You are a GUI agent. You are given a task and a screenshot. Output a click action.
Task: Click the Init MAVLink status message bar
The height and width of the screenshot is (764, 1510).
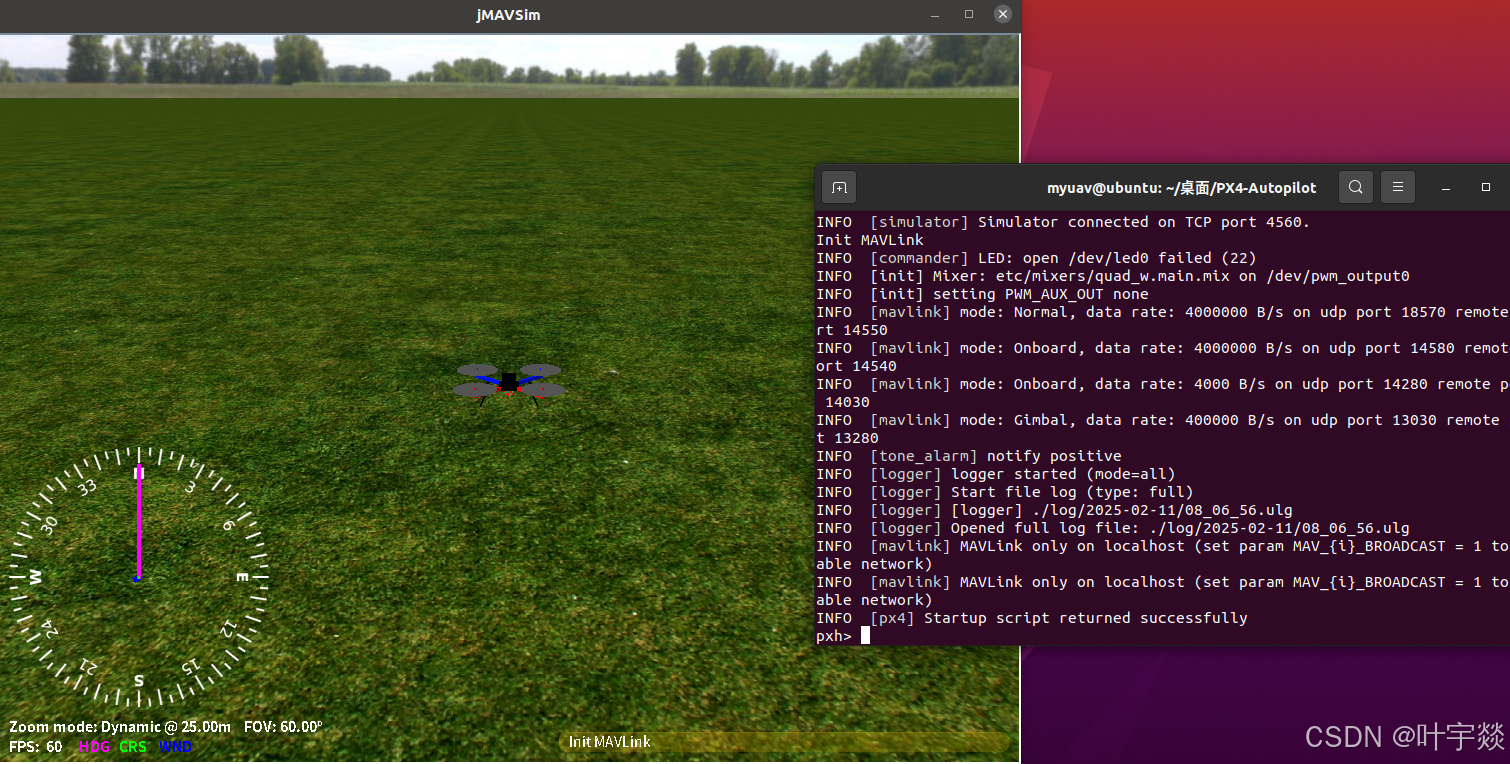click(783, 742)
